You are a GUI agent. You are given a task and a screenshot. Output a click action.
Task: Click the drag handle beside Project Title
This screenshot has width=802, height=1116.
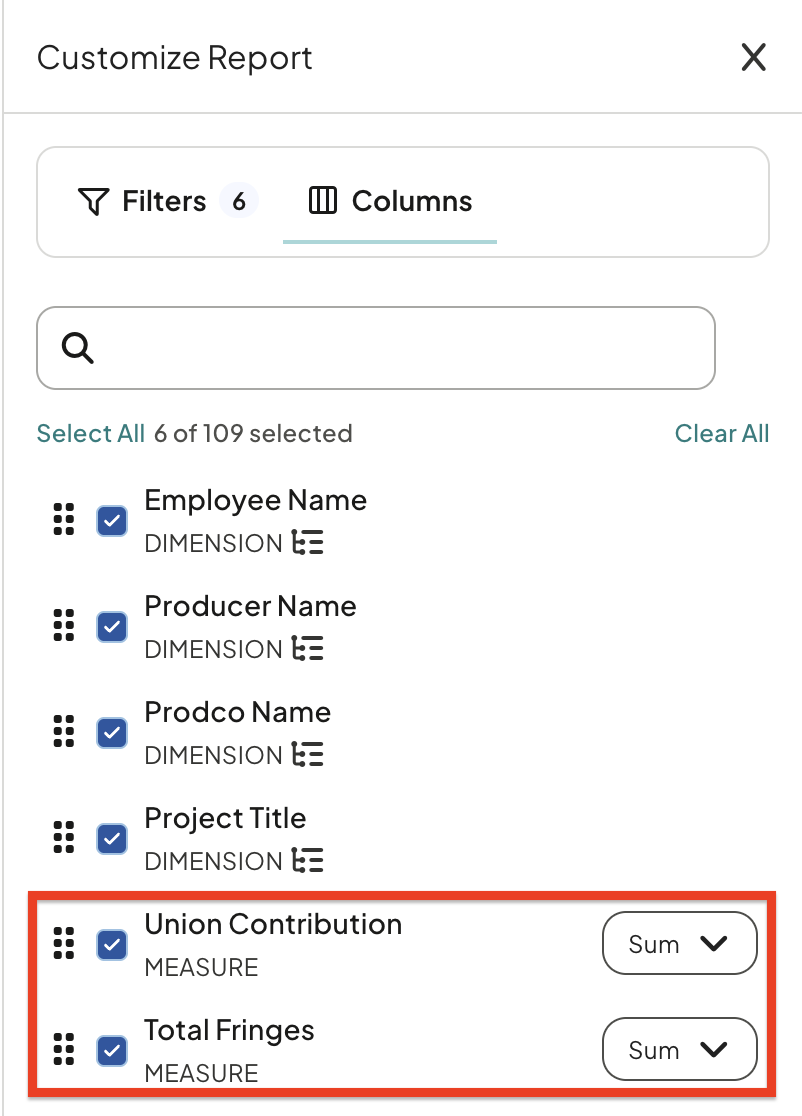(x=64, y=838)
